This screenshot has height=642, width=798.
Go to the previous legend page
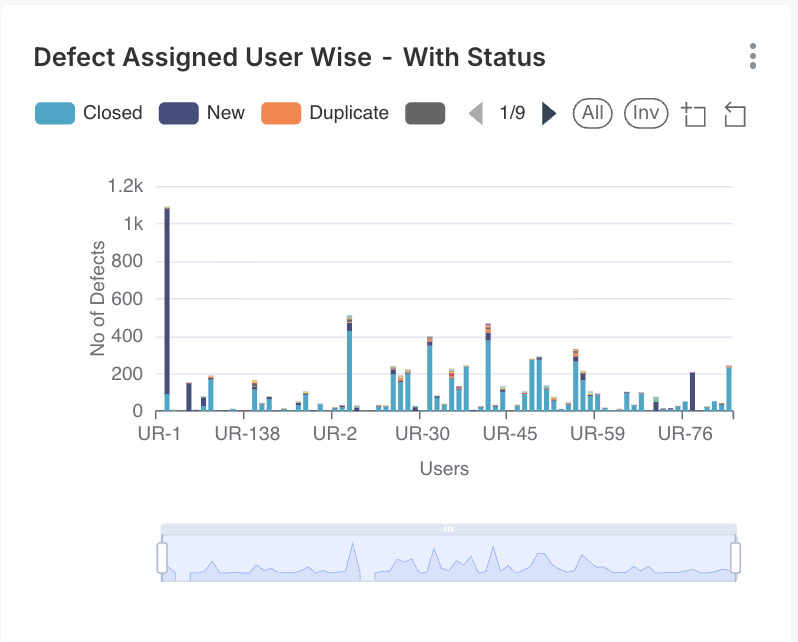(x=476, y=113)
